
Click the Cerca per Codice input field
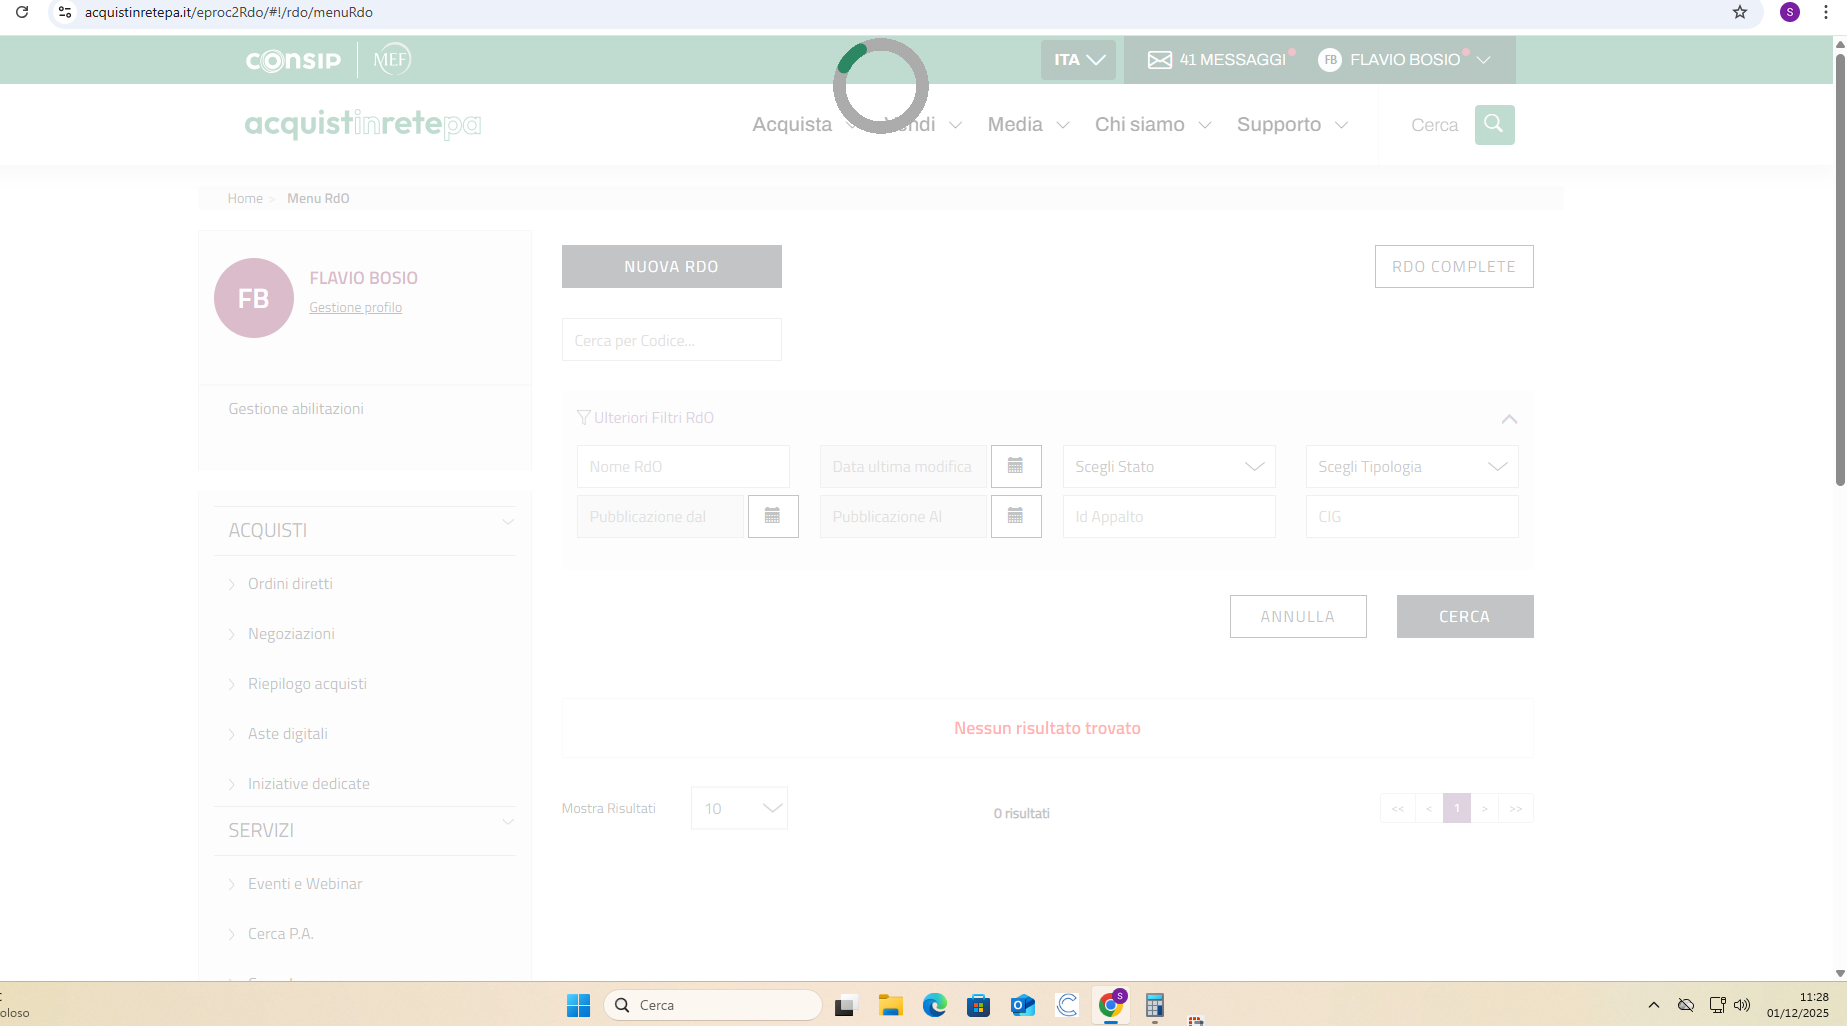coord(671,340)
